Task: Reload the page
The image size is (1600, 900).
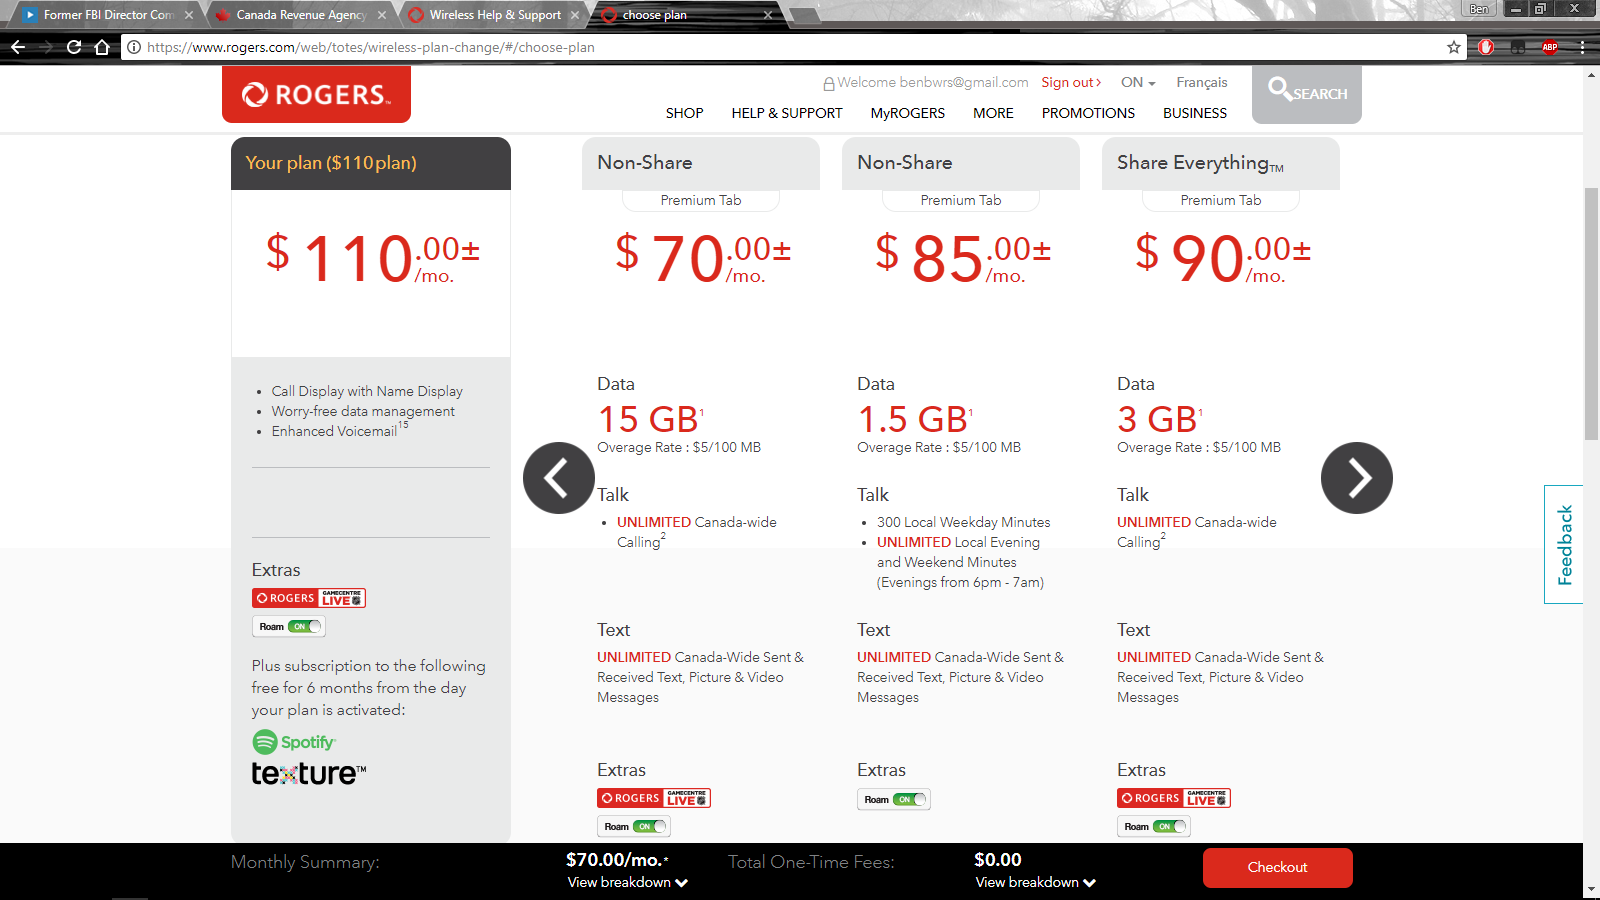Action: click(74, 47)
